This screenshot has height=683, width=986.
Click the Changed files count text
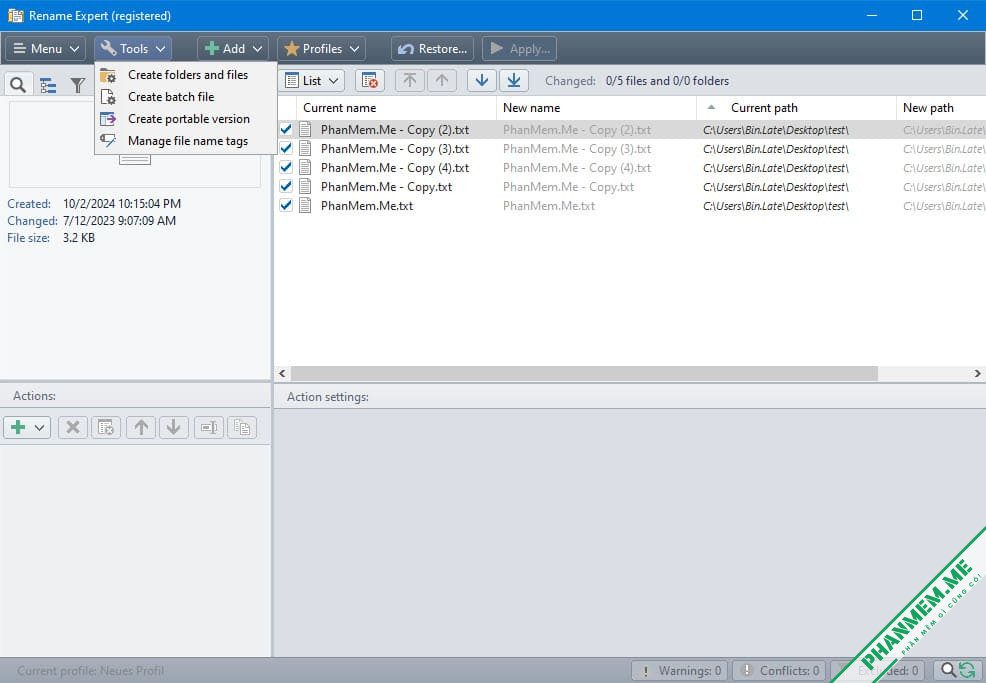tap(667, 81)
